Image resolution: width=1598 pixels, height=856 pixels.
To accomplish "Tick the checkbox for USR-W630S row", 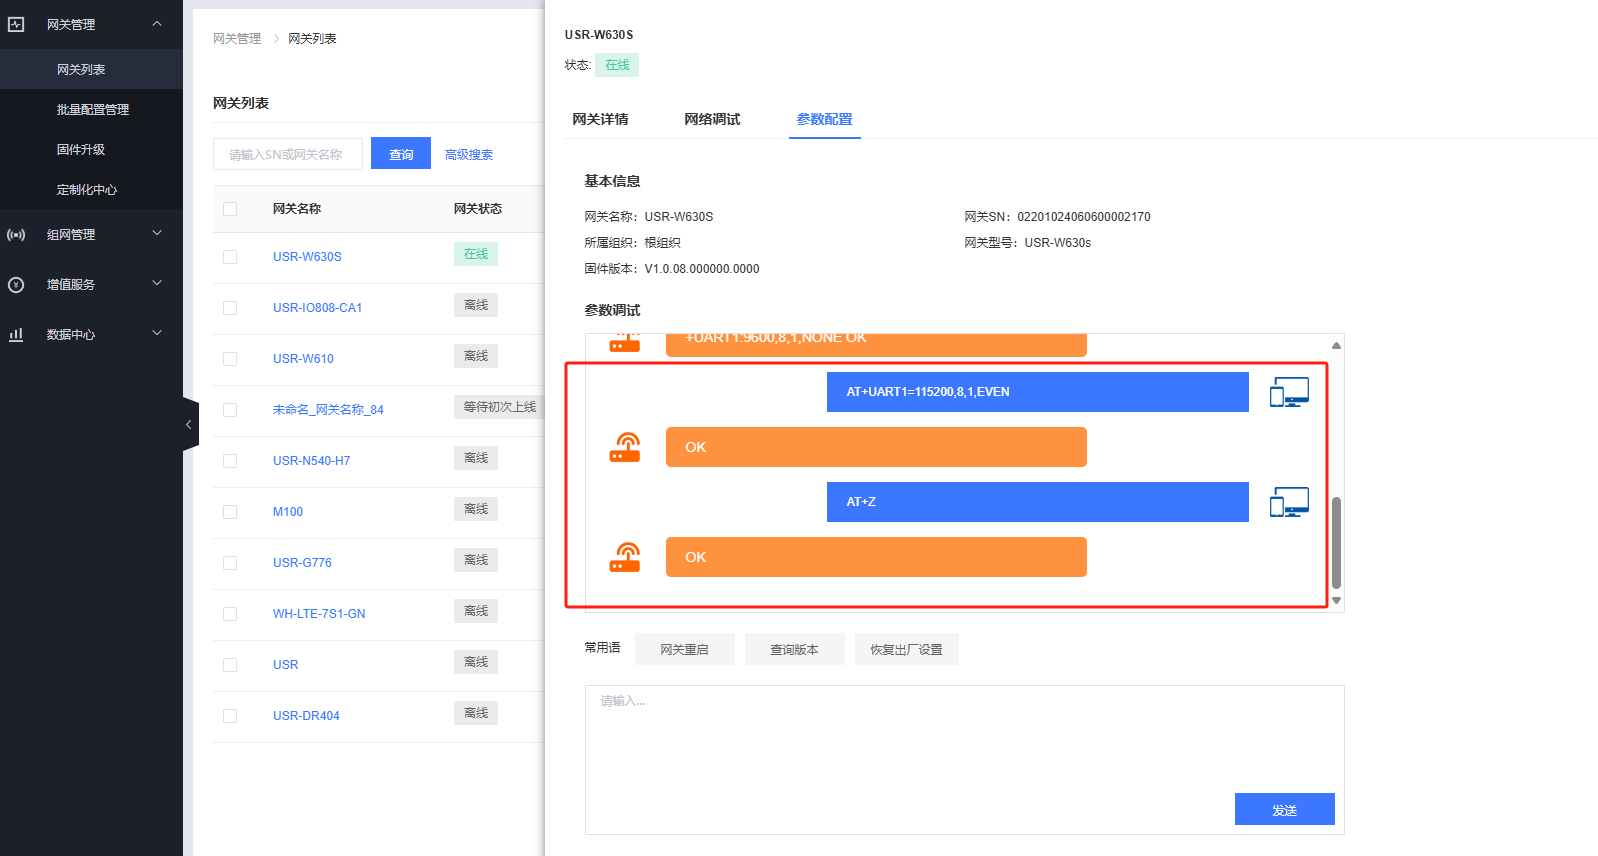I will 230,257.
